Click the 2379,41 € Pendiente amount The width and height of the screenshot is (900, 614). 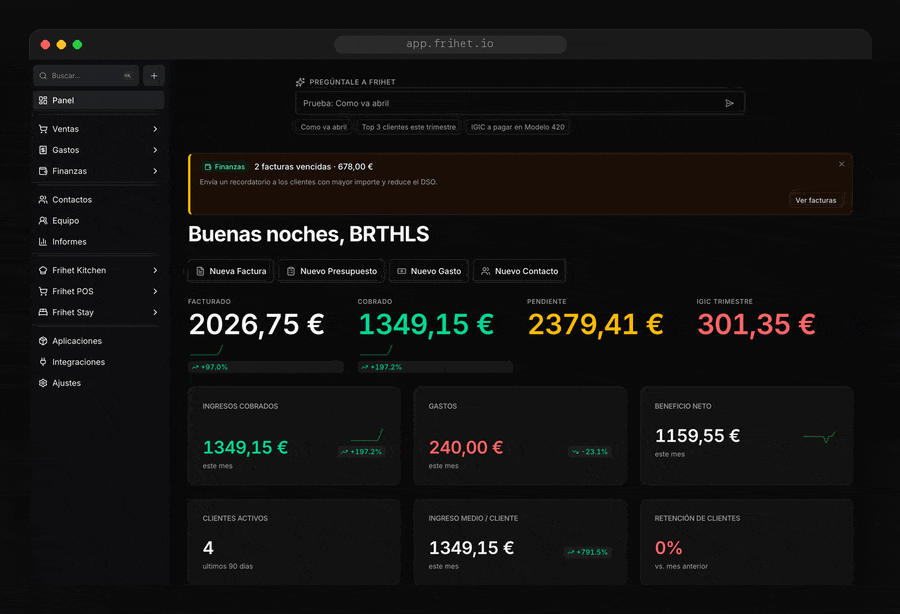596,325
